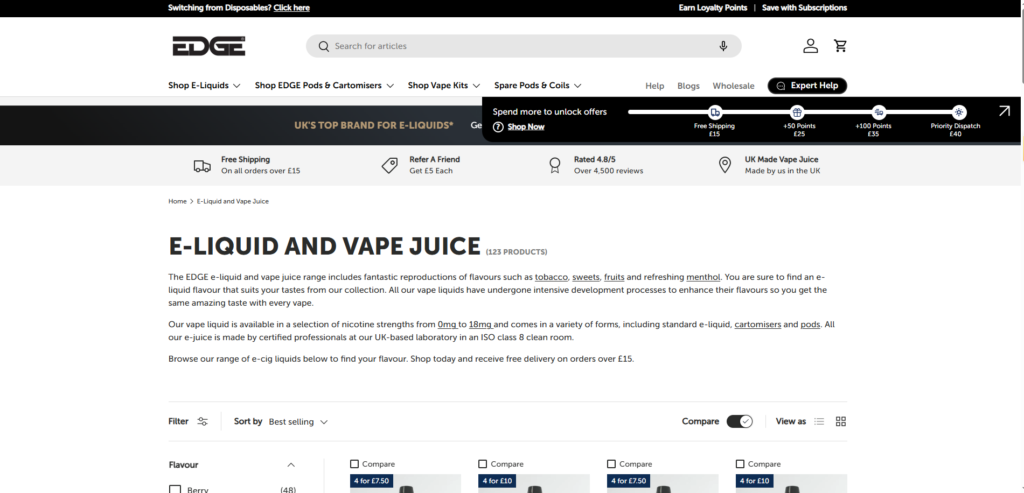Open Shop Vape Kits dropdown menu

coord(444,86)
